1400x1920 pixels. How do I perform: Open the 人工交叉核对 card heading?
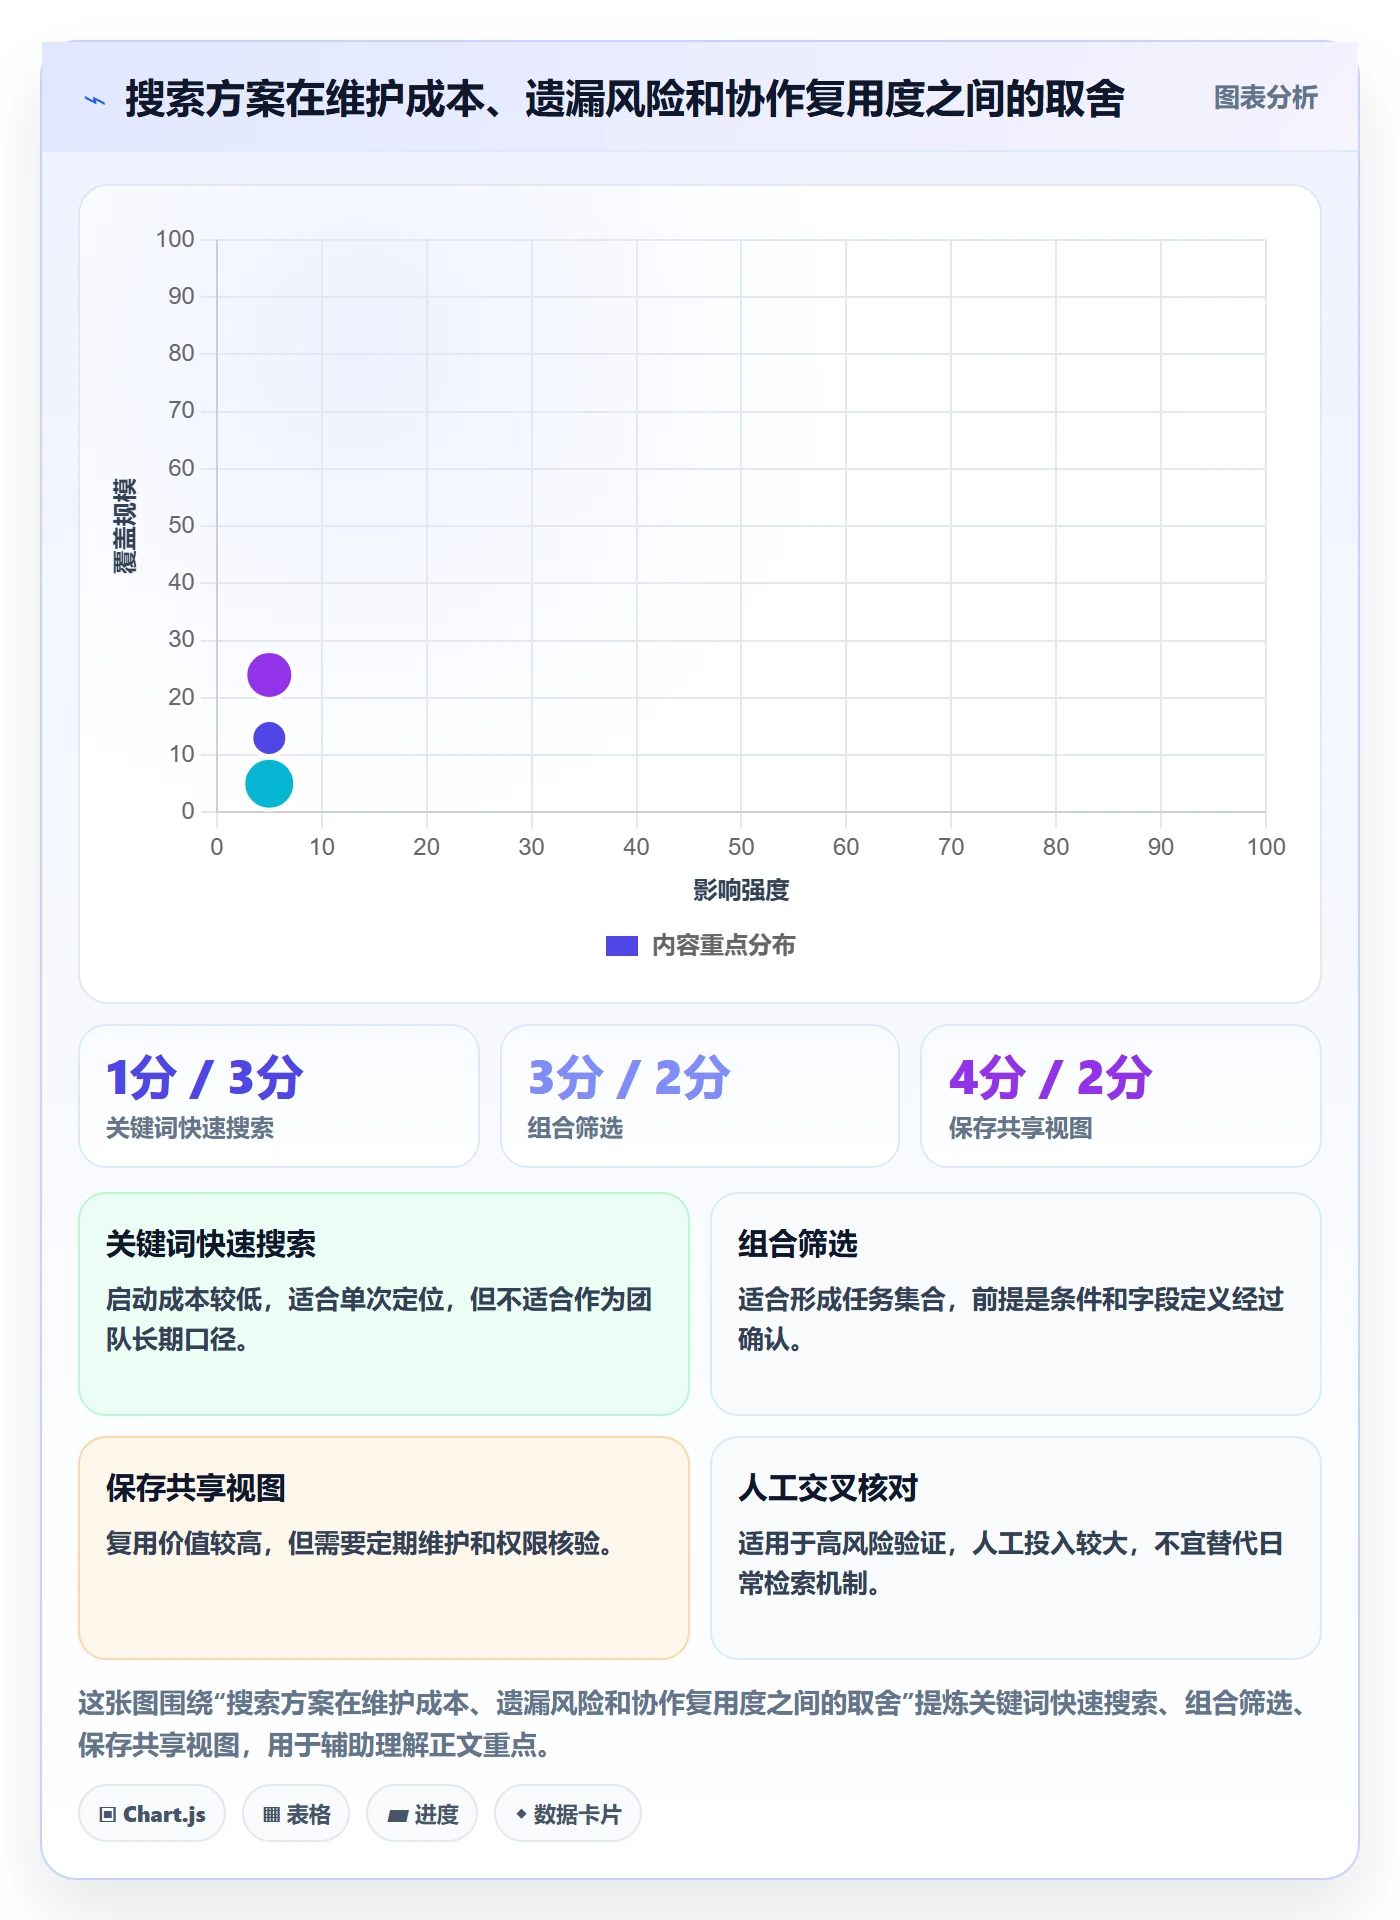[828, 1488]
